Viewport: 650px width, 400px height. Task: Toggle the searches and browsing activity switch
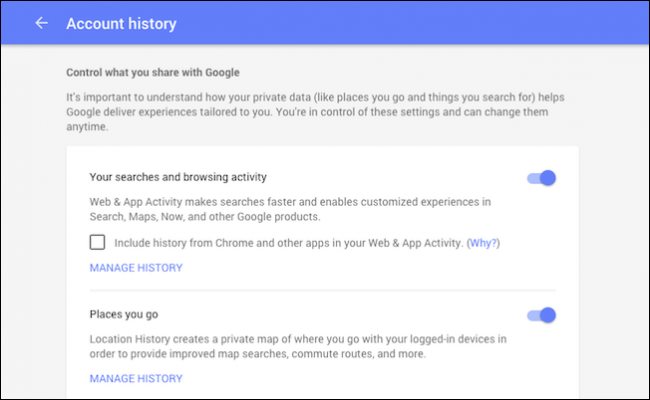point(541,178)
